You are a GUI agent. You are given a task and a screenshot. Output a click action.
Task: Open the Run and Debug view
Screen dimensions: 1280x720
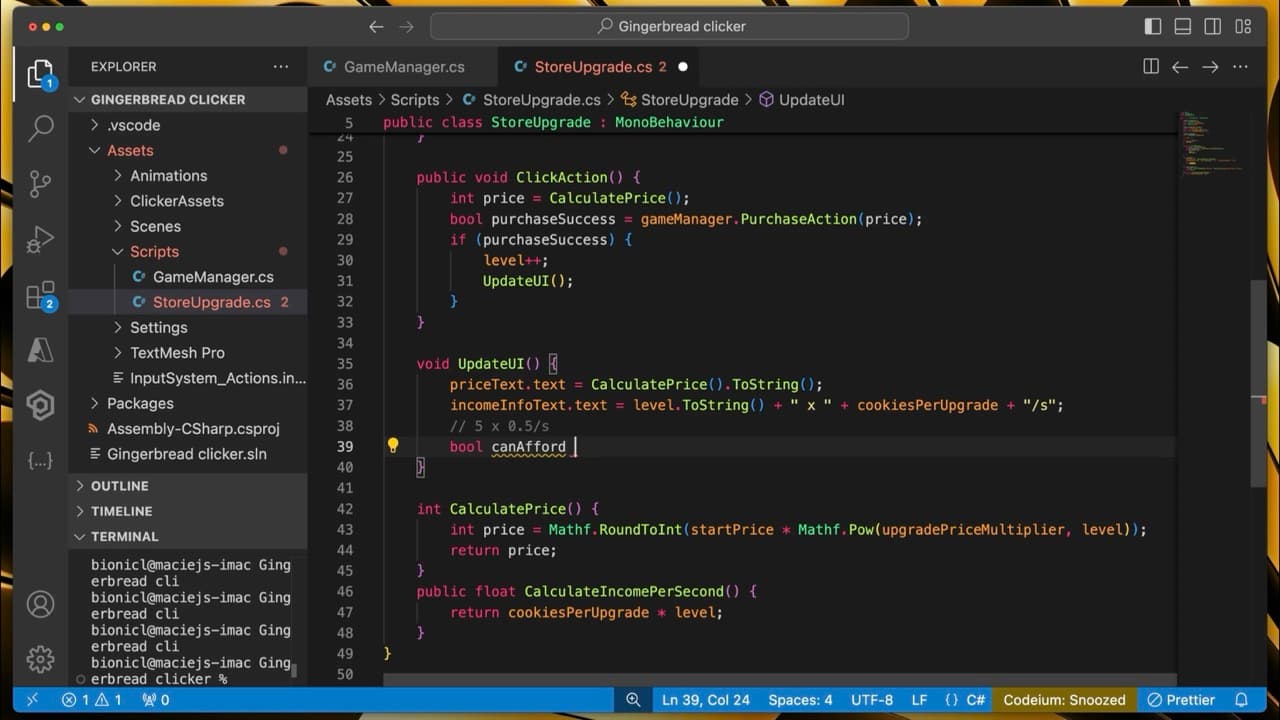point(40,239)
